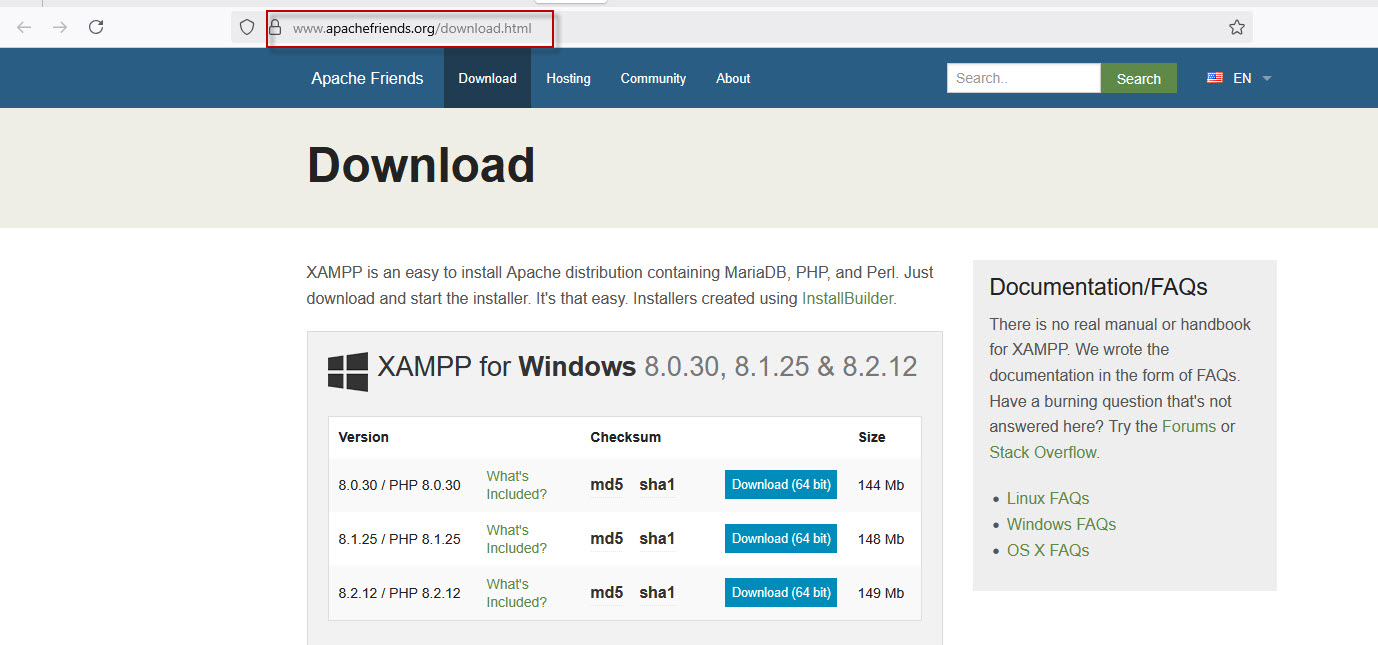Expand the EN language dropdown arrow
Image resolution: width=1378 pixels, height=645 pixels.
(1267, 78)
